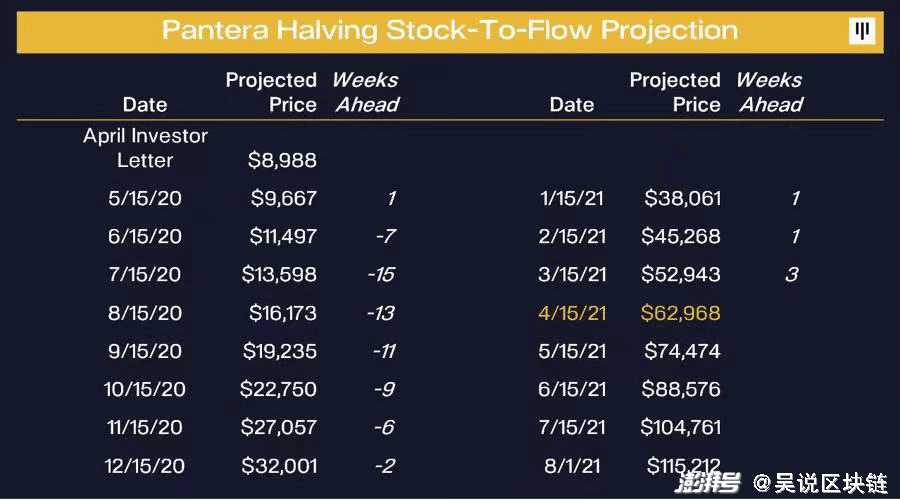The width and height of the screenshot is (900, 501).
Task: Select the highlighted 4/15/21 date
Action: 573,313
